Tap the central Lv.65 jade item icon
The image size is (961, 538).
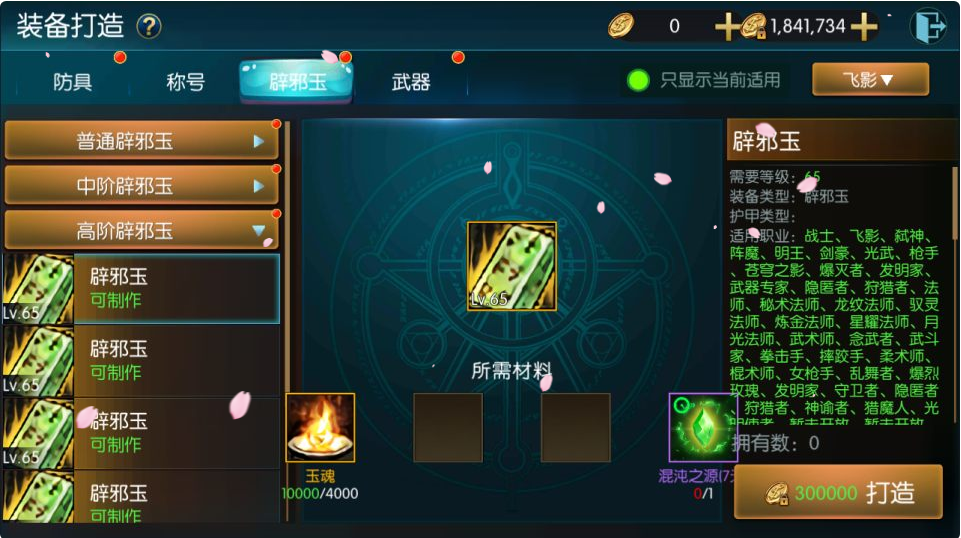coord(512,267)
